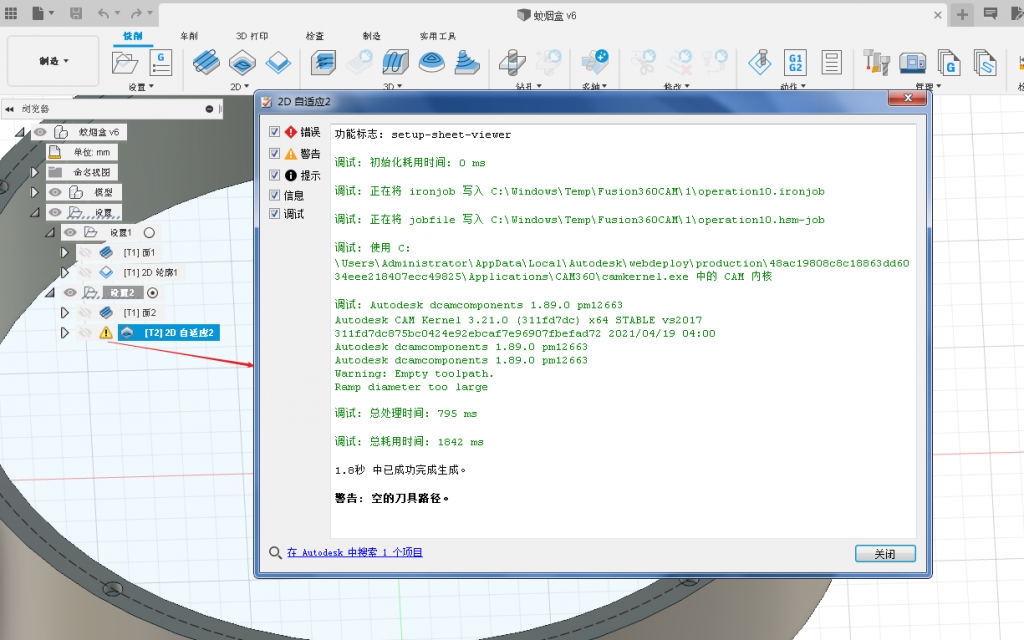Click the Post Library G document icon
Viewport: 1024px width, 640px height.
[949, 63]
